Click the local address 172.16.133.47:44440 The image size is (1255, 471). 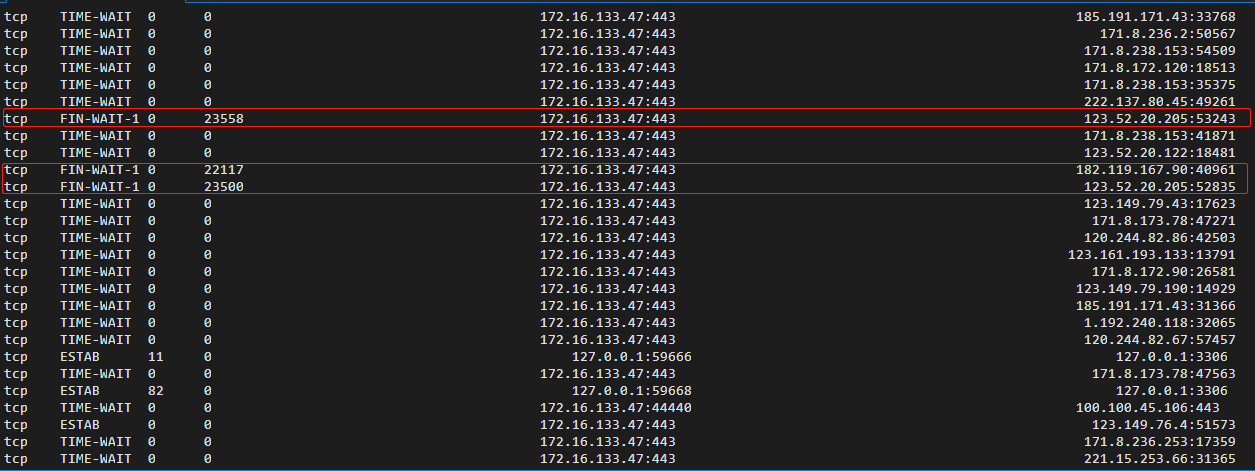tap(616, 407)
